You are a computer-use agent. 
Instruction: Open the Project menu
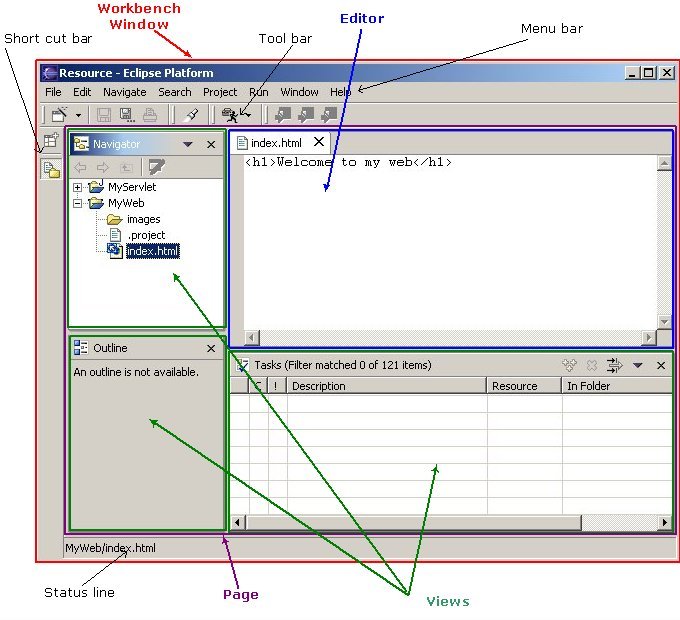tap(220, 92)
